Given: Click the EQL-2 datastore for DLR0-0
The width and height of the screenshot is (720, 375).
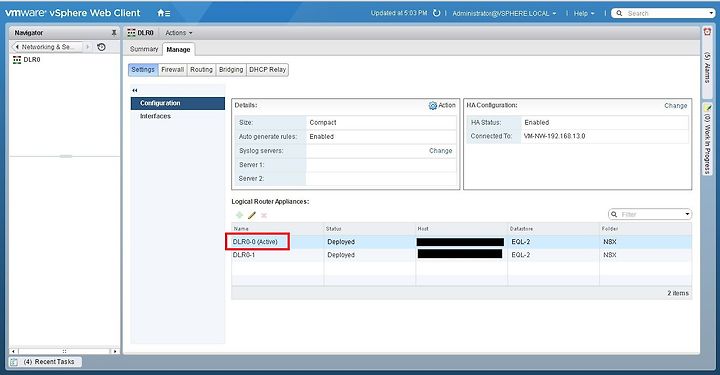Looking at the screenshot, I should [x=521, y=242].
